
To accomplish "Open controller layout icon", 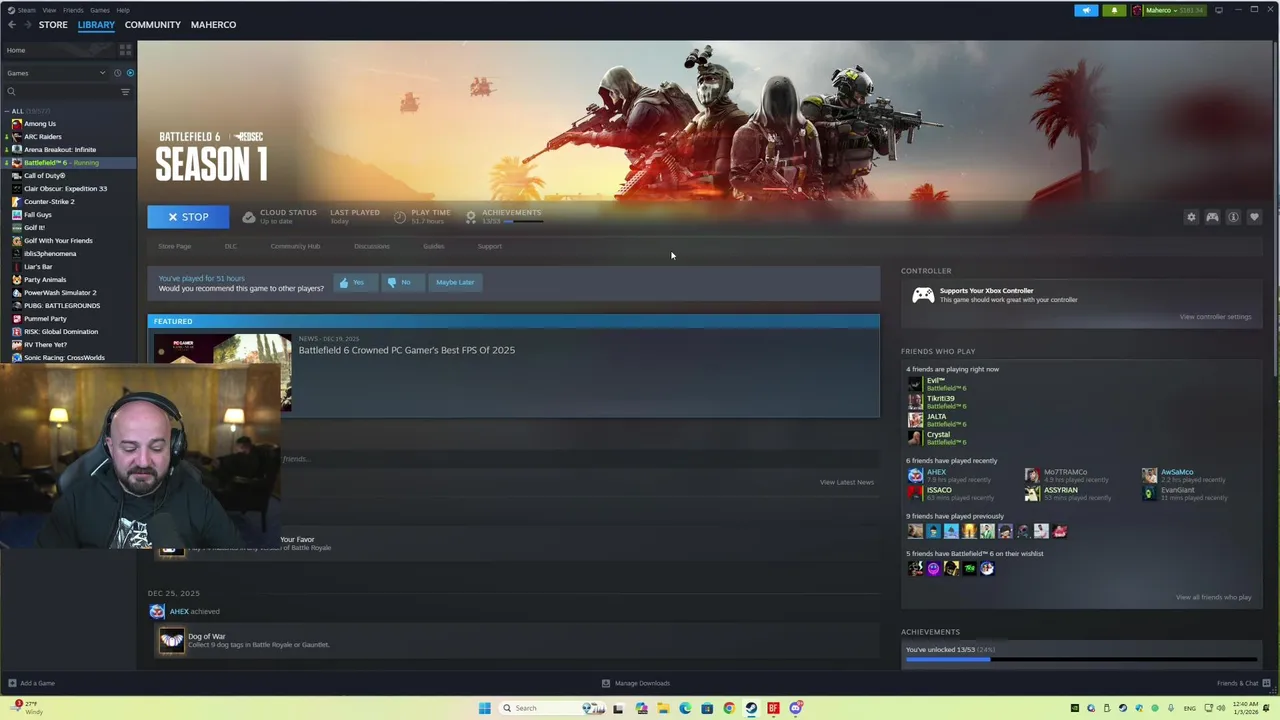I will pyautogui.click(x=1212, y=217).
